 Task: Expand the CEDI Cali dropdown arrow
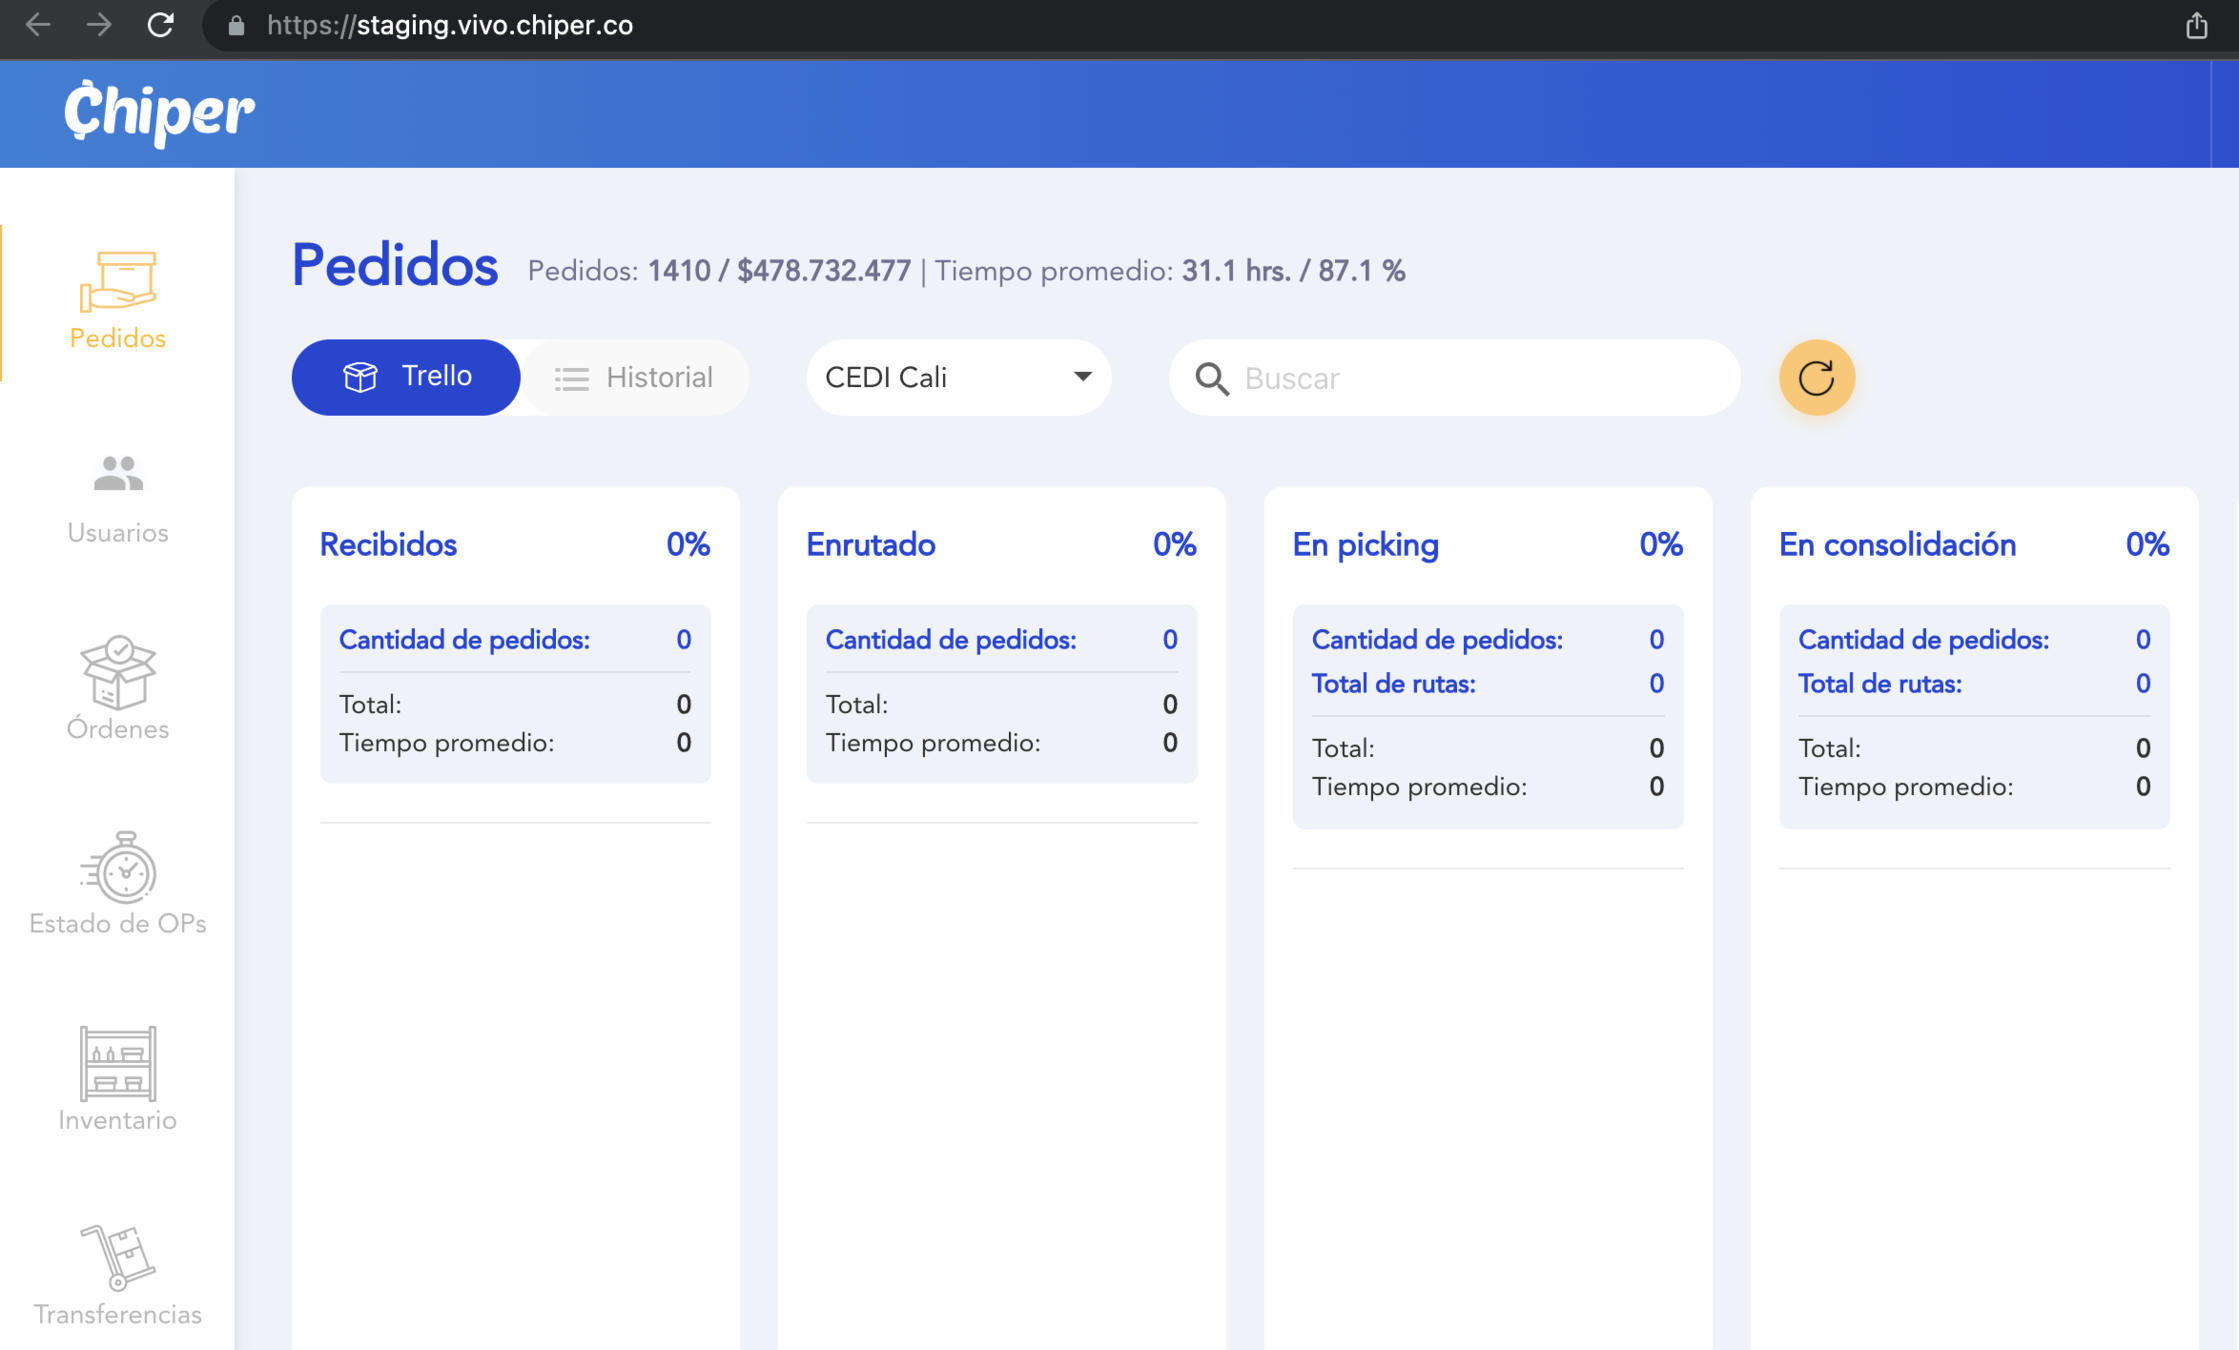click(1082, 377)
